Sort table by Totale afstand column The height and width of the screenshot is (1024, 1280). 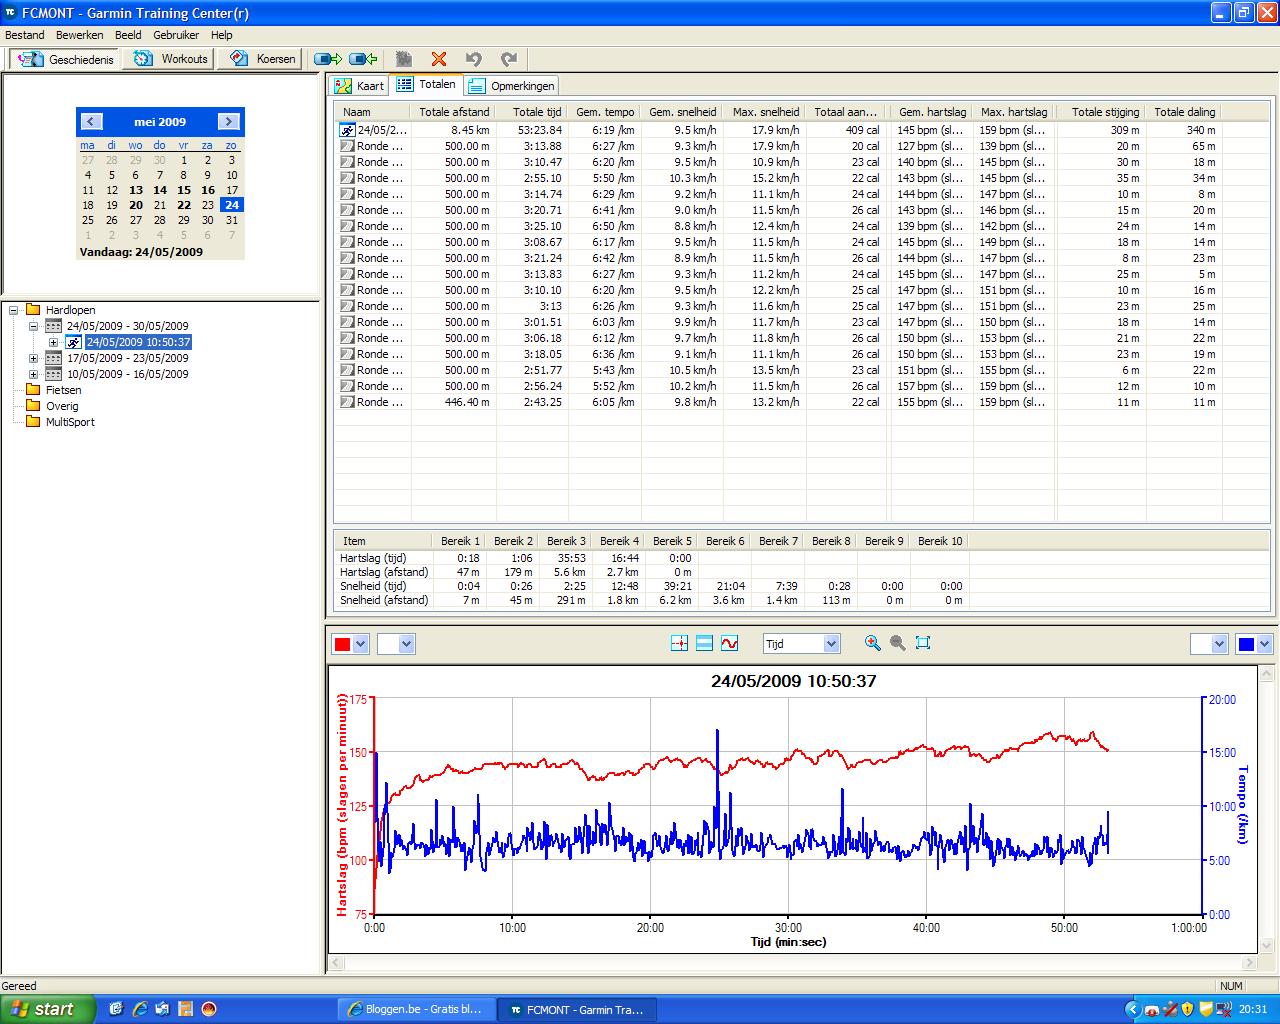pyautogui.click(x=454, y=112)
